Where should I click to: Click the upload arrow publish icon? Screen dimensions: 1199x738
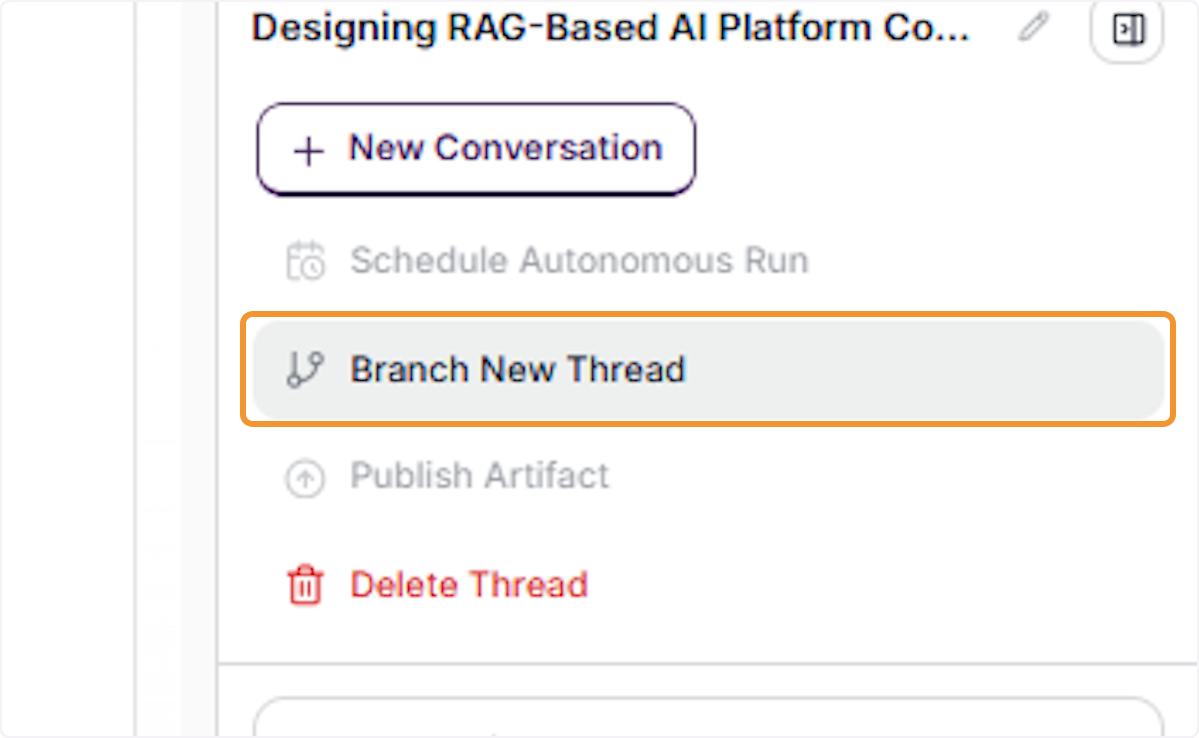click(305, 479)
